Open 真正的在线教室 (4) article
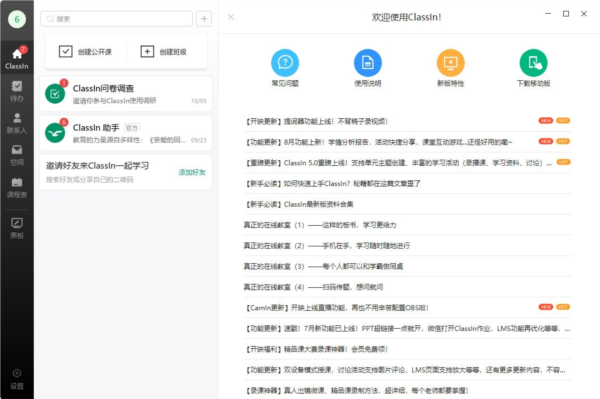Screen dimensions: 600x399 [407, 287]
